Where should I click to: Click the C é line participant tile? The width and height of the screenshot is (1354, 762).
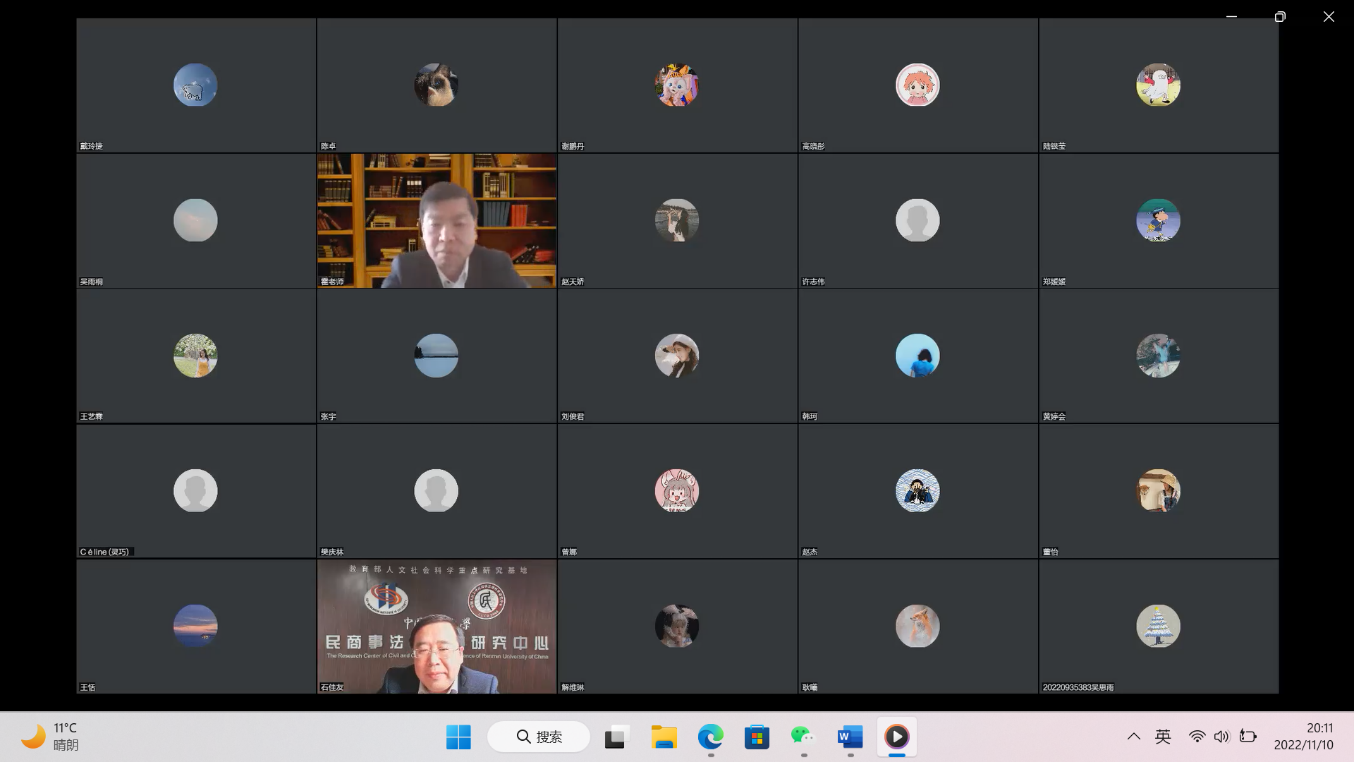coord(196,491)
